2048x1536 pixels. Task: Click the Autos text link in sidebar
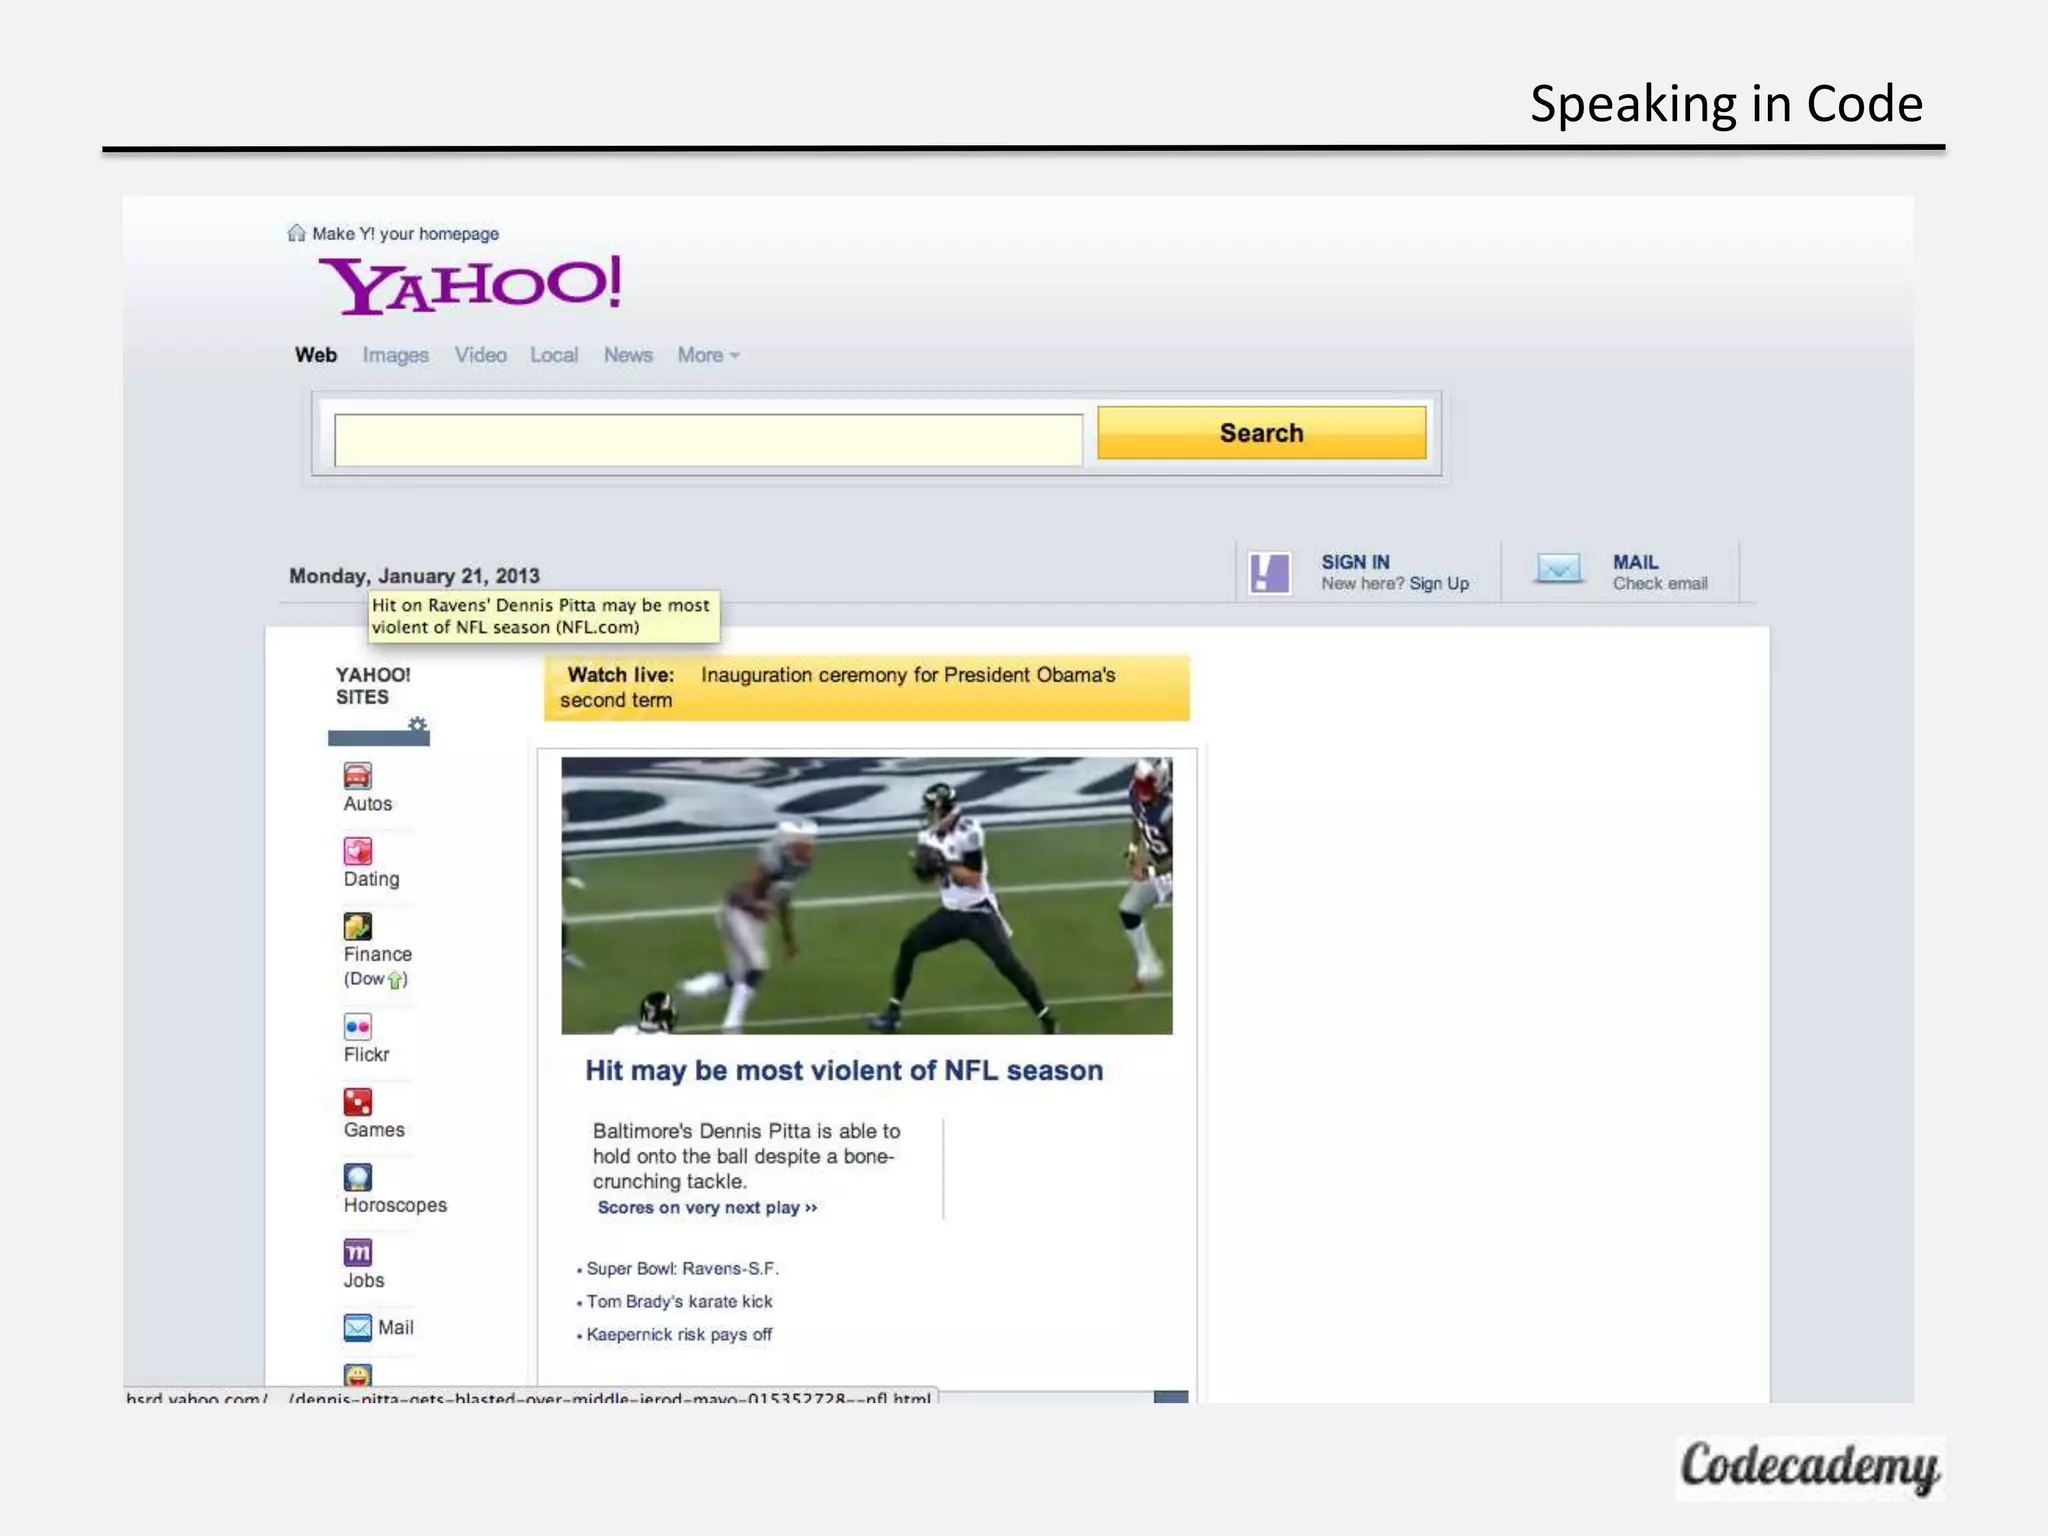coord(368,804)
